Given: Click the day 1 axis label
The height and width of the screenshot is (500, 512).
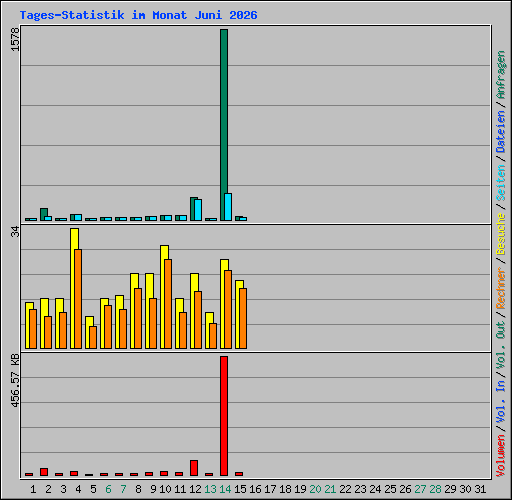Looking at the screenshot, I should point(33,489).
